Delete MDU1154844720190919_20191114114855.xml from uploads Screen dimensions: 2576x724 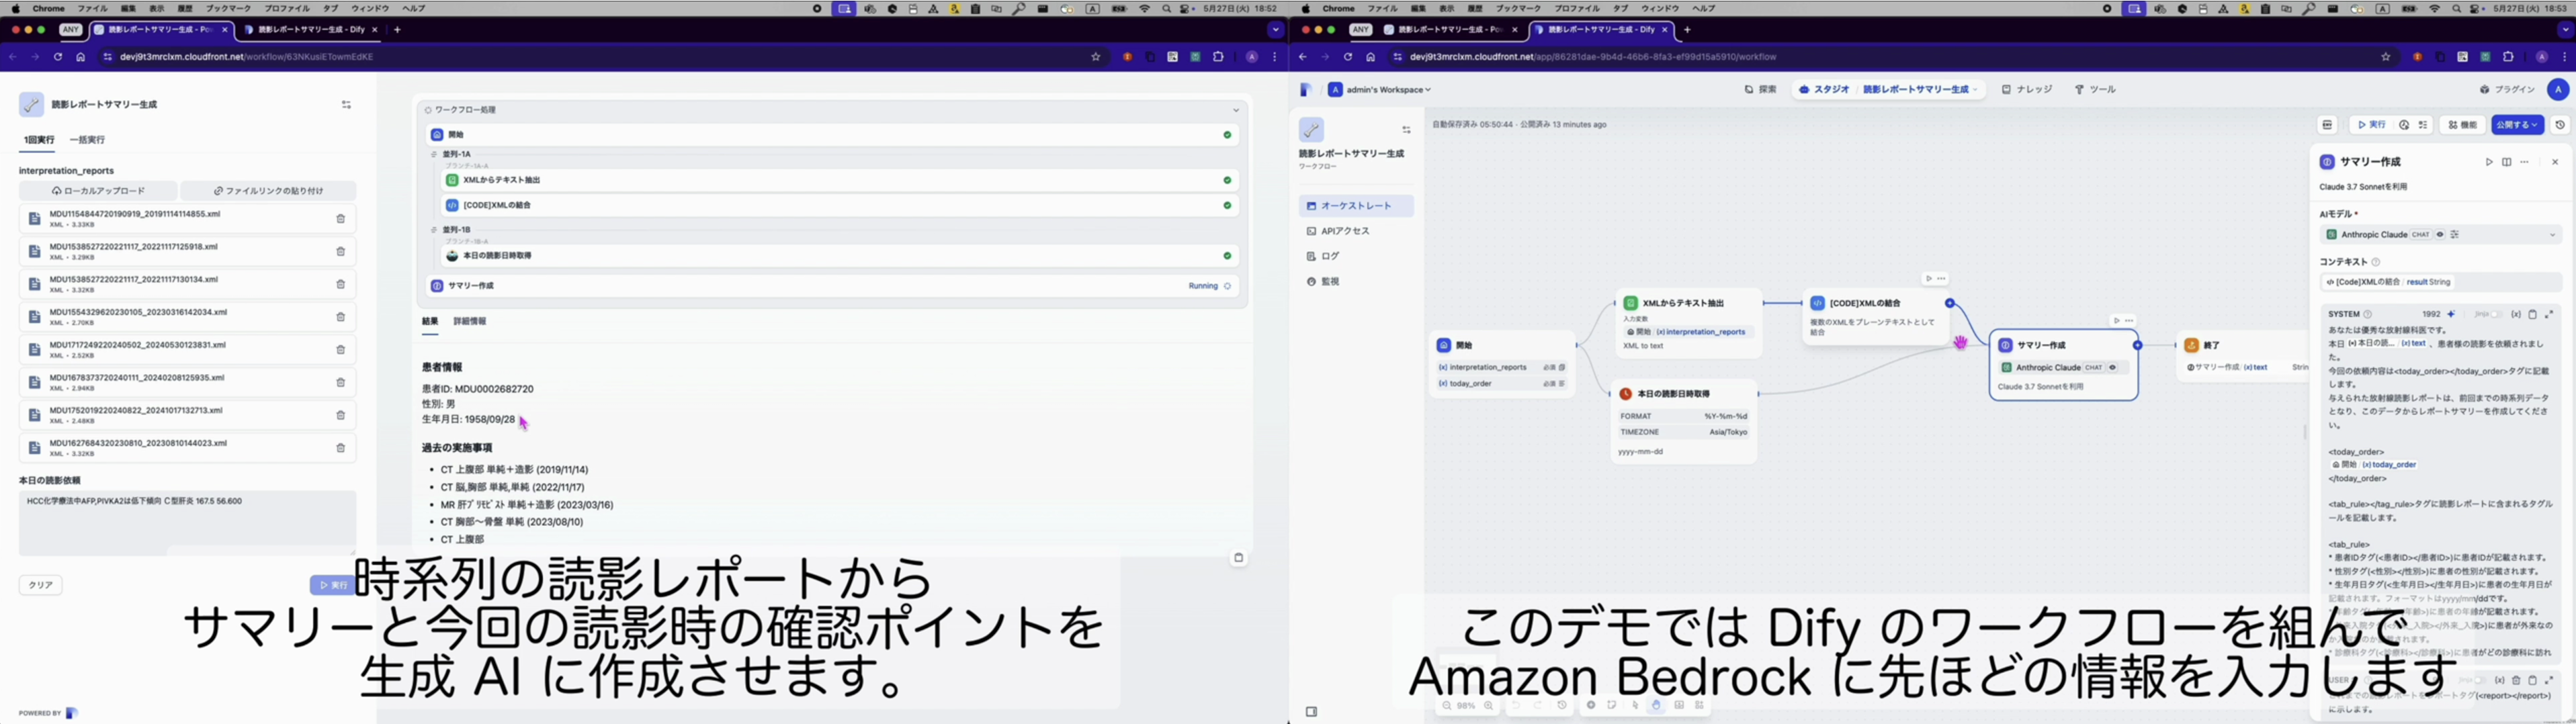(x=340, y=219)
